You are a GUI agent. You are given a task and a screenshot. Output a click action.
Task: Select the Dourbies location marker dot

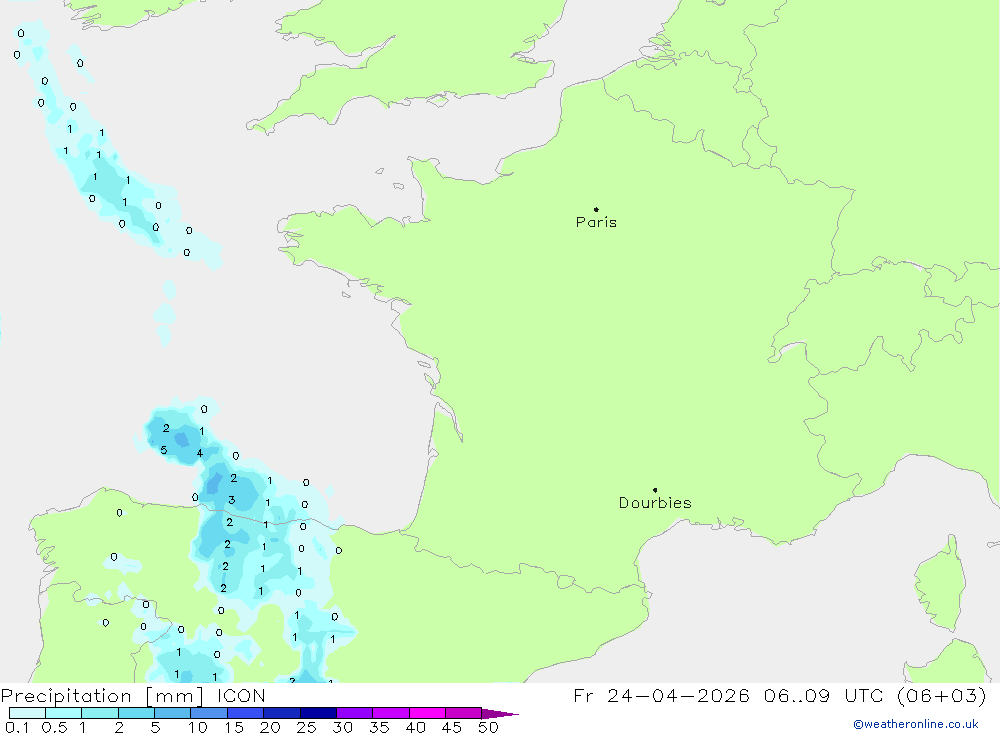pyautogui.click(x=655, y=490)
